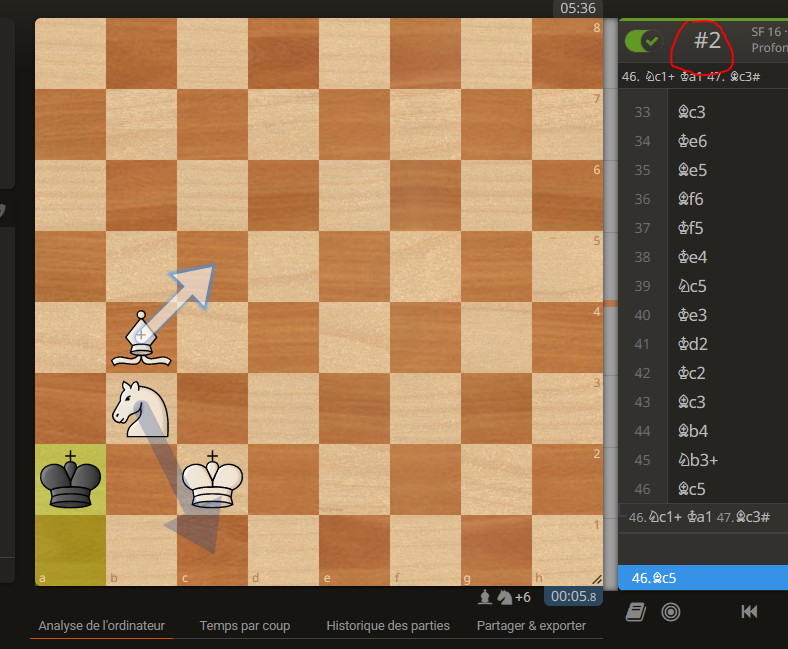Viewport: 788px width, 649px height.
Task: Go to move 39 Nc5 in move list
Action: pyautogui.click(x=692, y=286)
